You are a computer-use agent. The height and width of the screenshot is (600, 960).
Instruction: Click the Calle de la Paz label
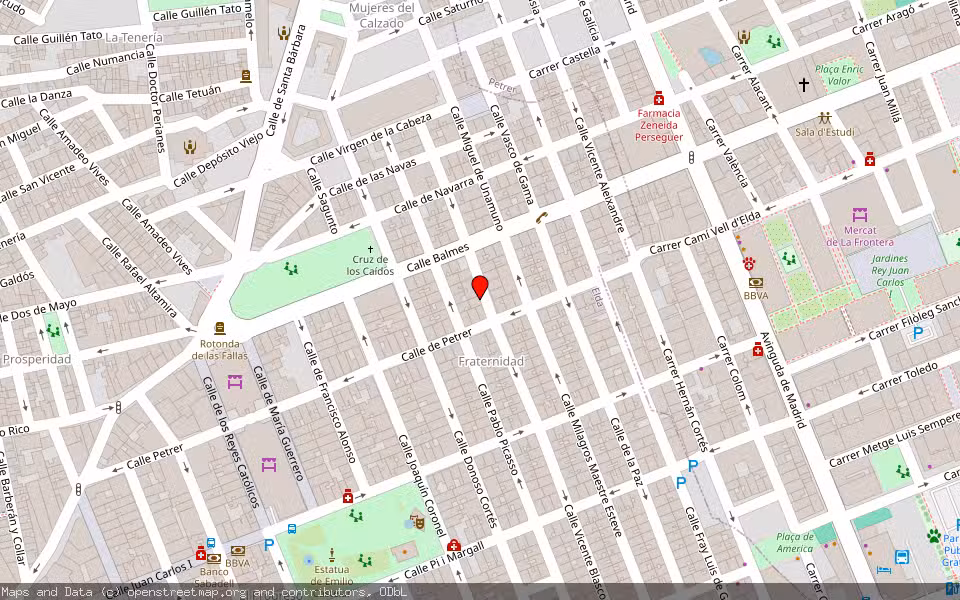click(x=628, y=452)
